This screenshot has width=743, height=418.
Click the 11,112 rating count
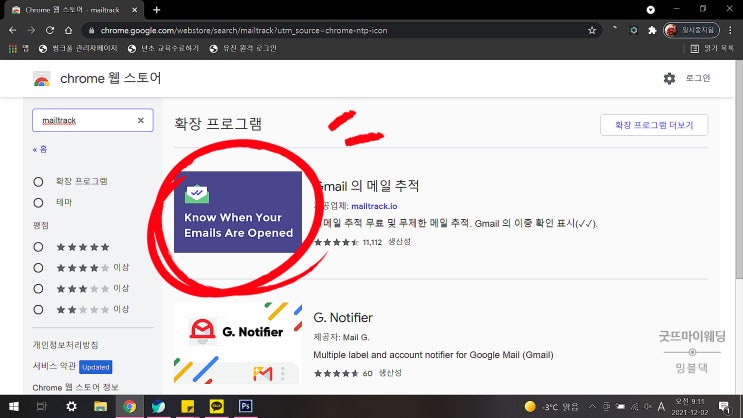[372, 242]
